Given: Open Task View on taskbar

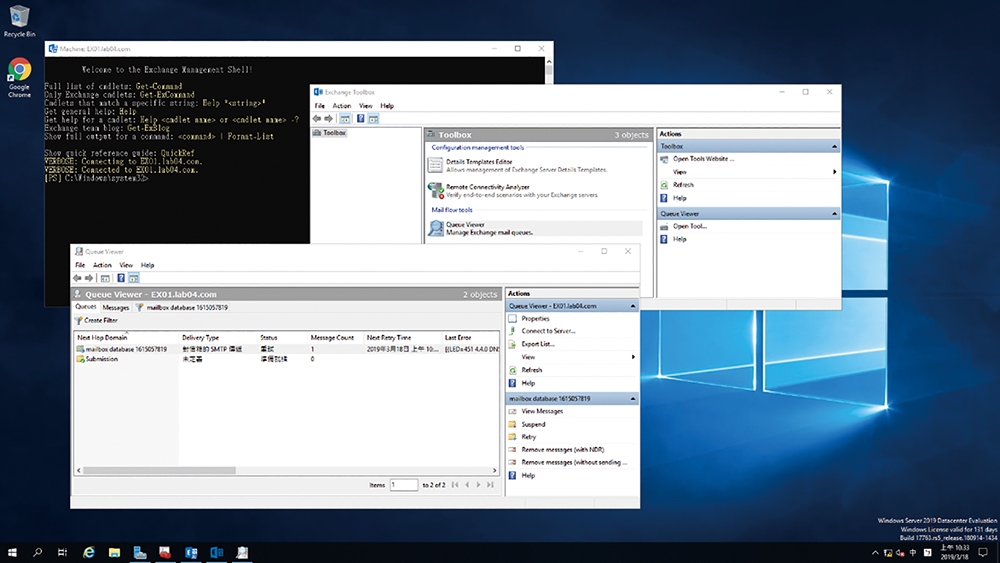Looking at the screenshot, I should coord(62,552).
